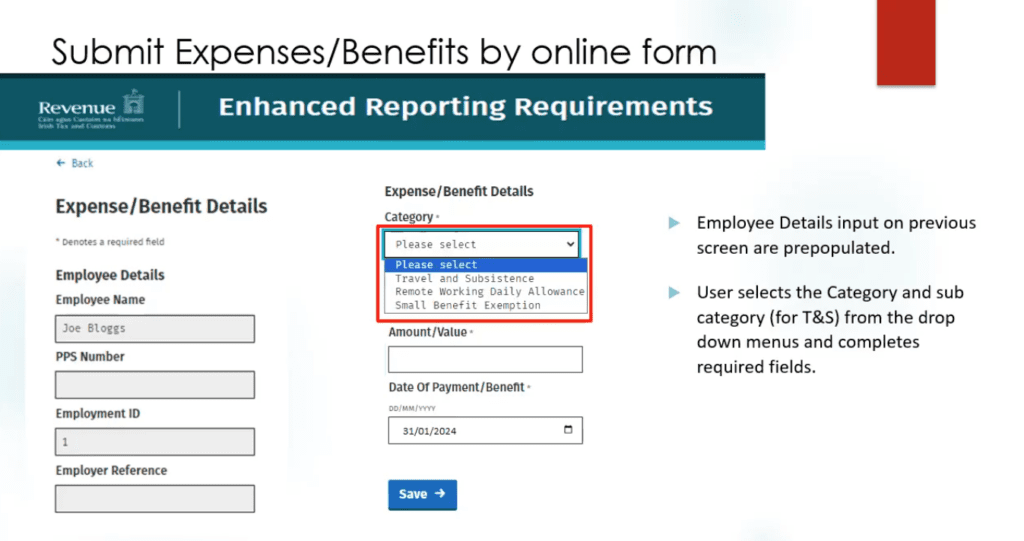Click into the Amount/Value field
This screenshot has width=1024, height=541.
pos(485,360)
